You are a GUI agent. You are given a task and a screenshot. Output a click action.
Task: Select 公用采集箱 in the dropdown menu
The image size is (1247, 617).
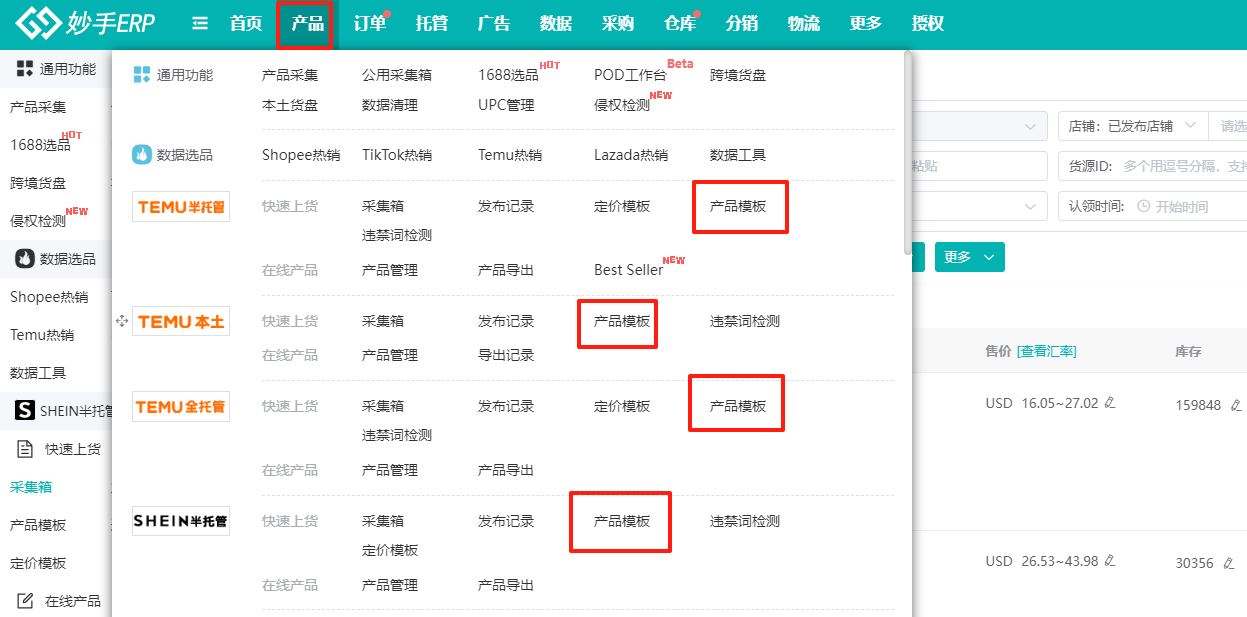[x=397, y=75]
